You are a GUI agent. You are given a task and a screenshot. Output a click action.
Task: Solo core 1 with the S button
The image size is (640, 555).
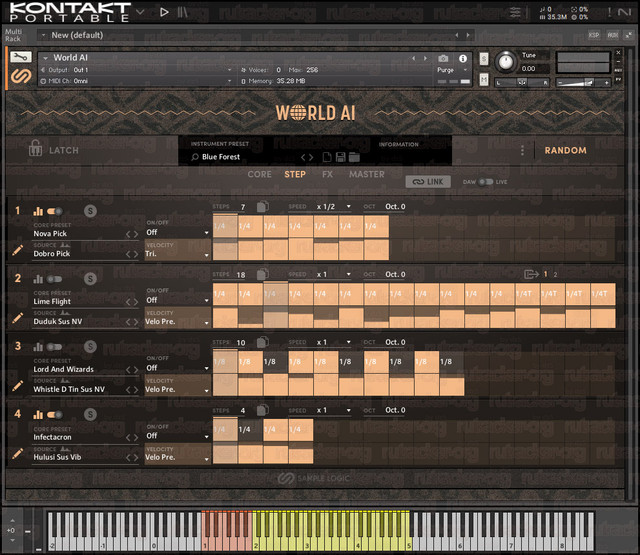[x=90, y=211]
